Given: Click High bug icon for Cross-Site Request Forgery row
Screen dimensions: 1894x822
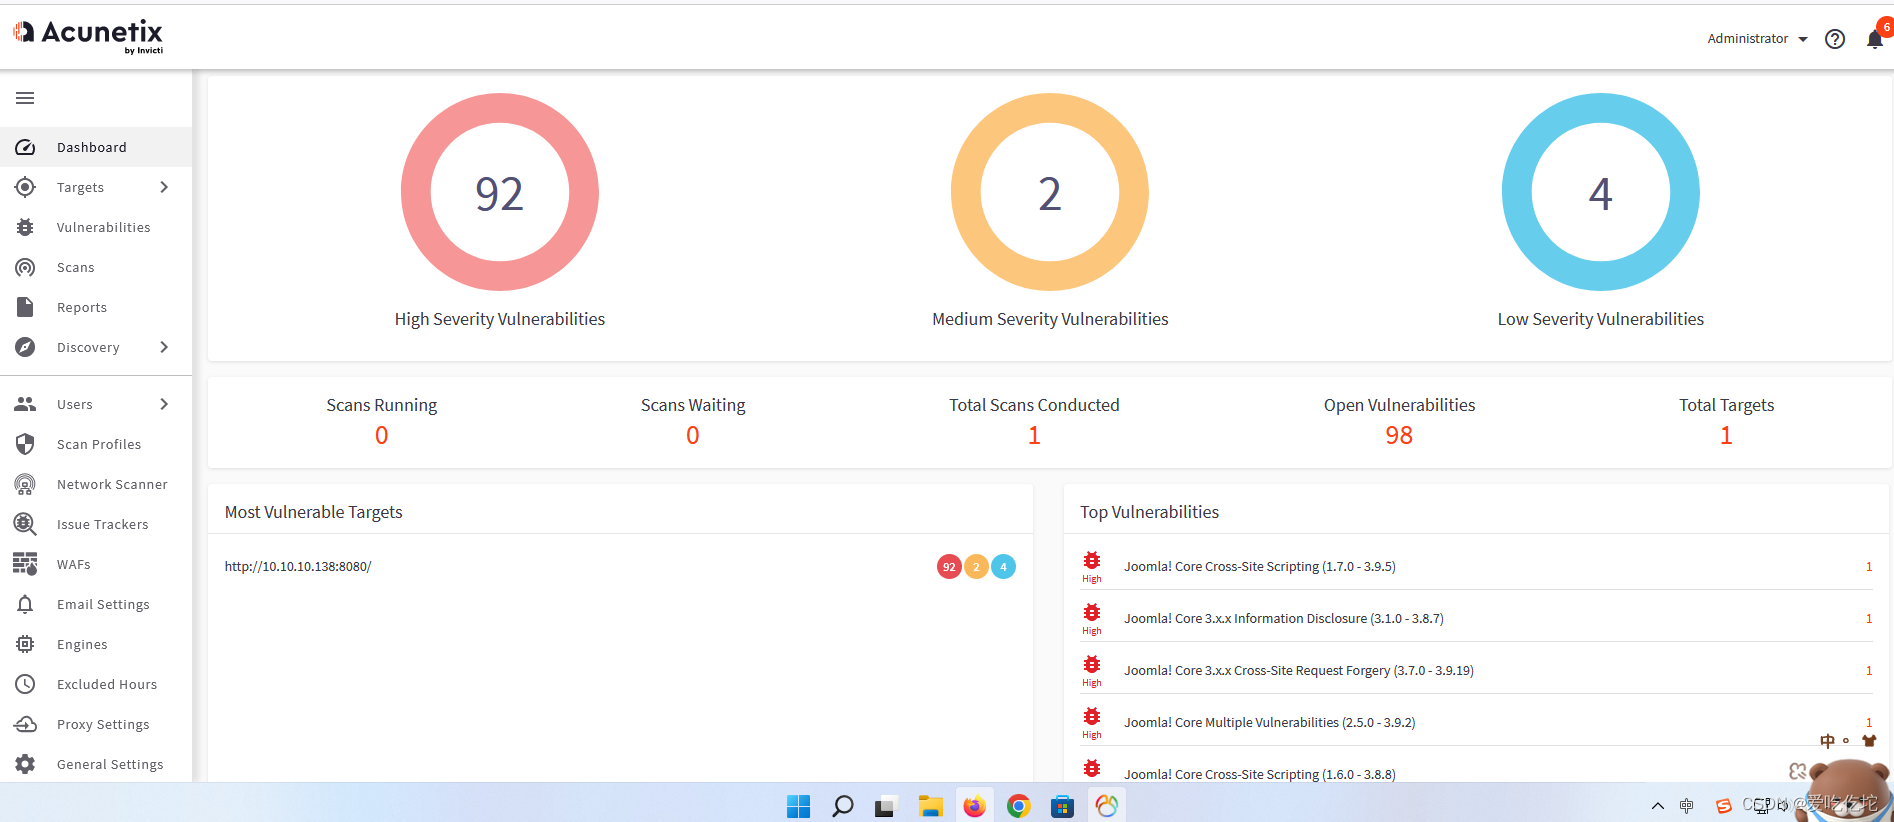Looking at the screenshot, I should tap(1092, 665).
